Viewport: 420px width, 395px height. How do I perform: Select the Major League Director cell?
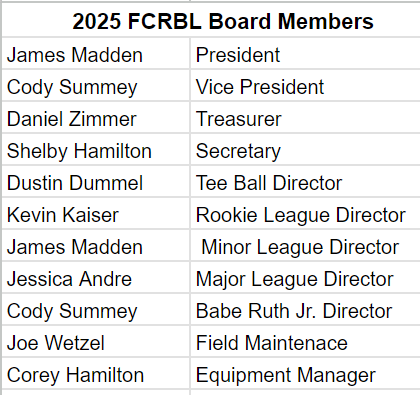[305, 278]
